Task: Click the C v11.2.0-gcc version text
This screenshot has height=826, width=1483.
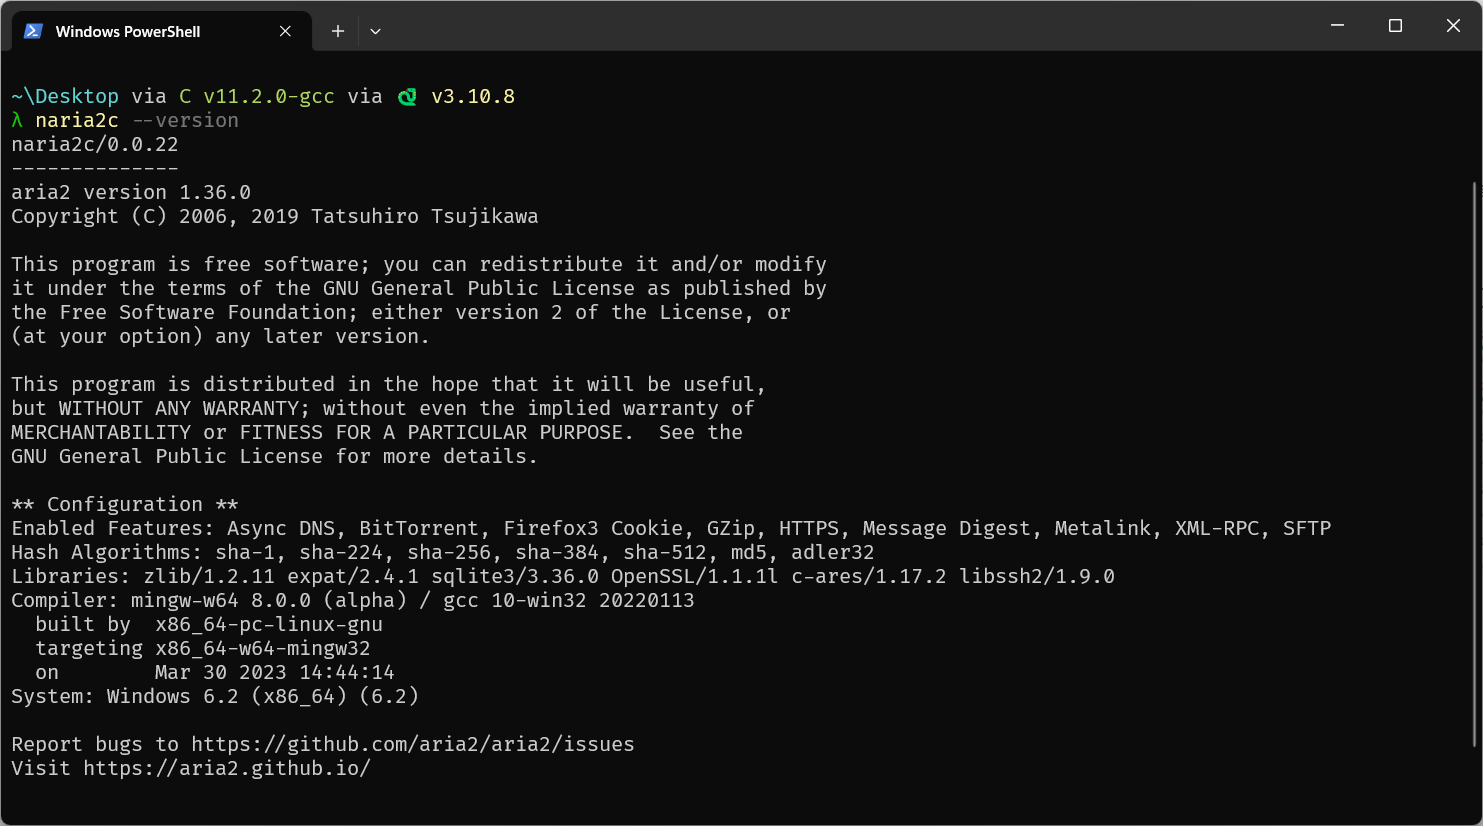Action: [257, 97]
